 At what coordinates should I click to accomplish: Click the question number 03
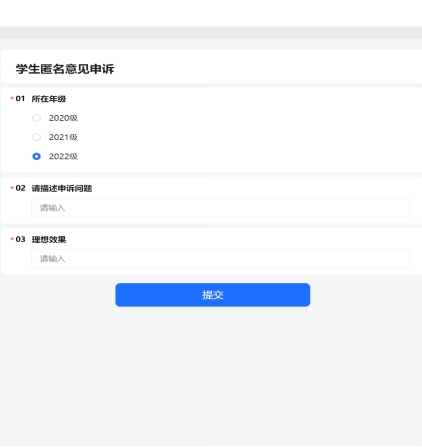coord(20,239)
